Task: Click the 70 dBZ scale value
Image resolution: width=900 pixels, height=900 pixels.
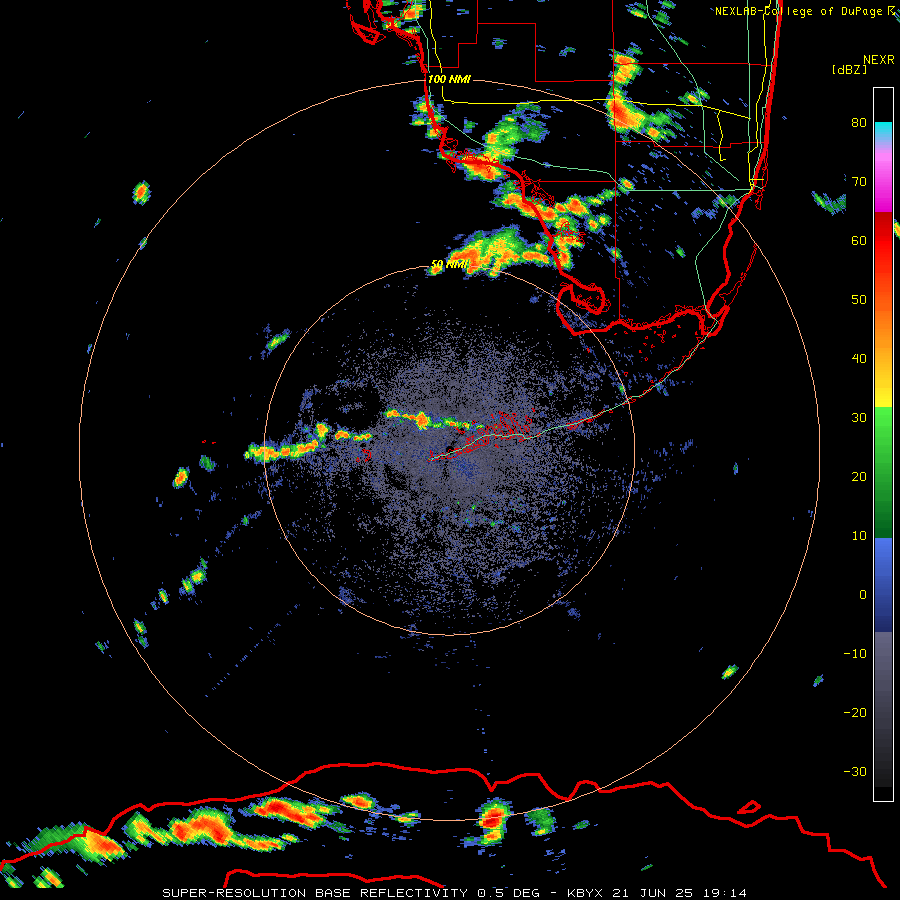Action: click(859, 182)
